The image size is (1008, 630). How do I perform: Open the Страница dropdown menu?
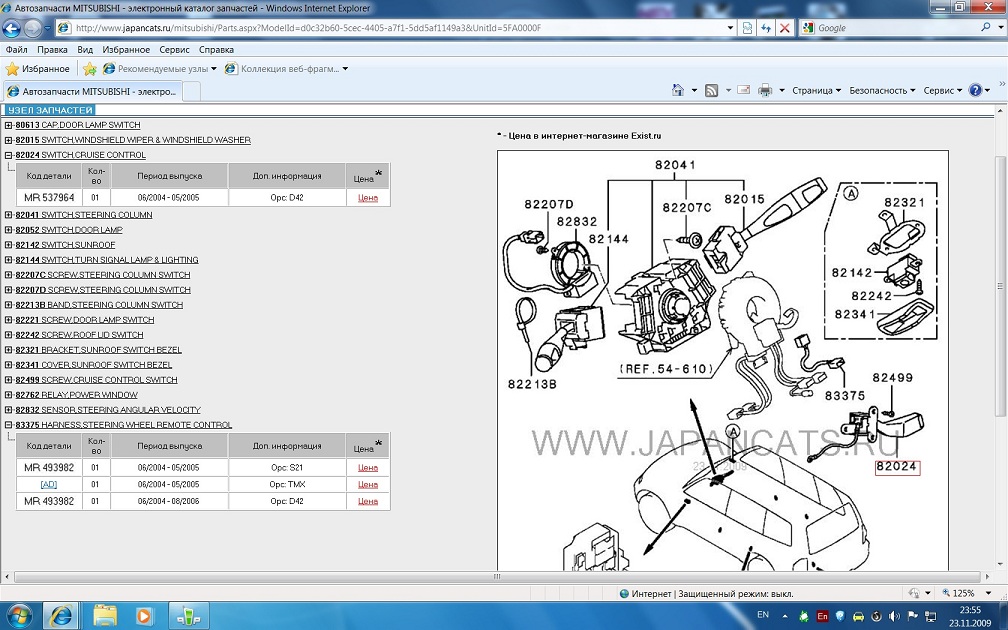point(816,90)
